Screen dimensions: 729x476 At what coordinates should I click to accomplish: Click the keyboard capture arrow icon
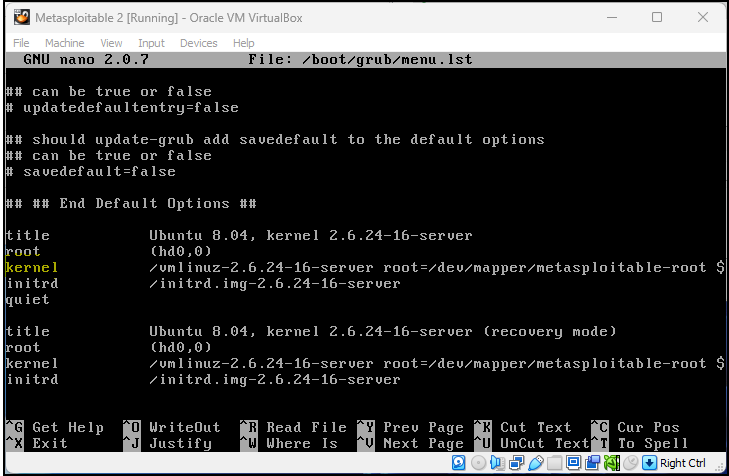649,463
